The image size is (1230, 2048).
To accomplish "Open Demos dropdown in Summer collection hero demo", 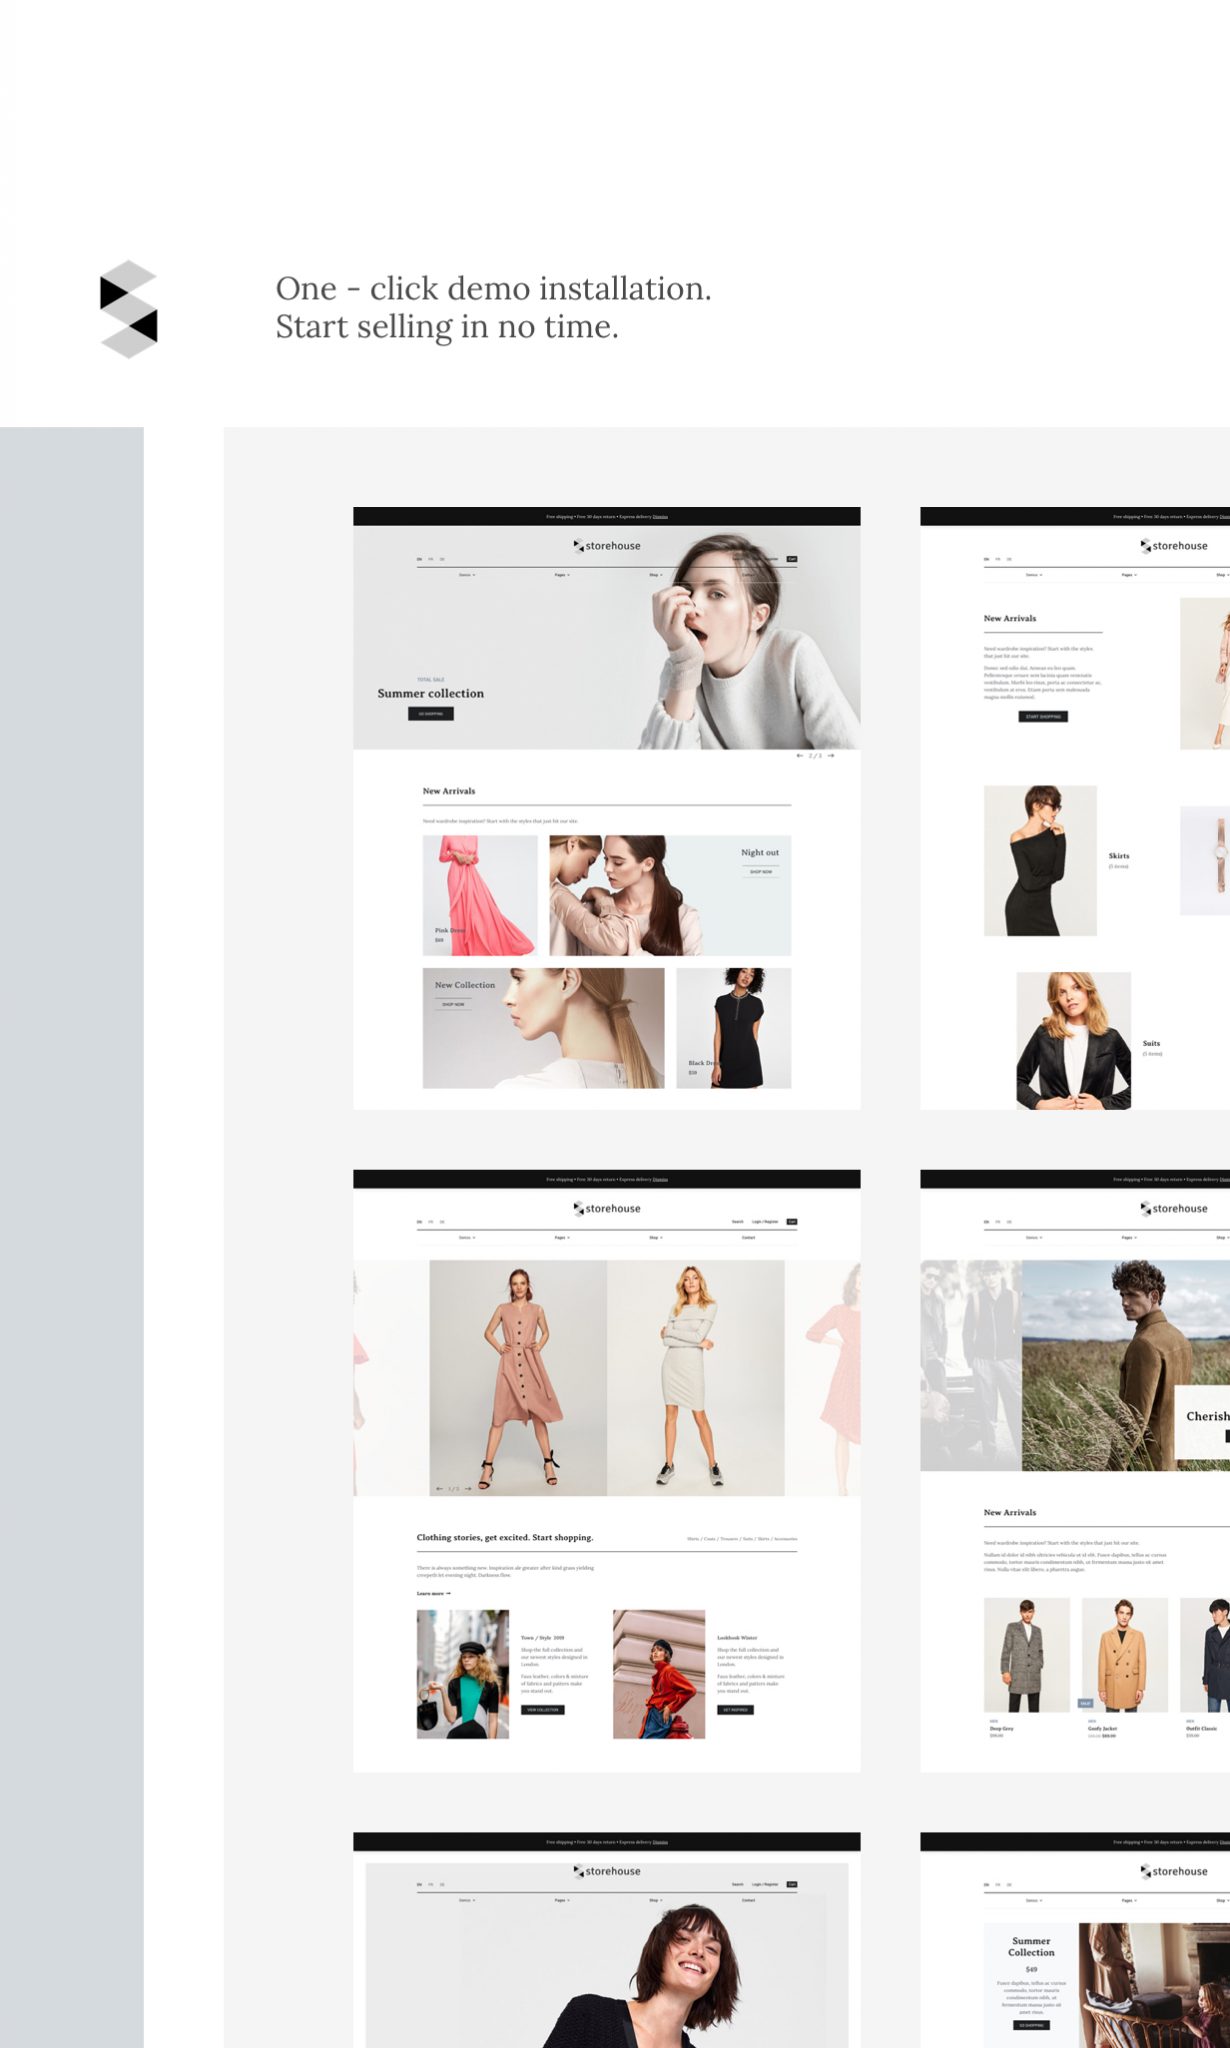I will (467, 575).
